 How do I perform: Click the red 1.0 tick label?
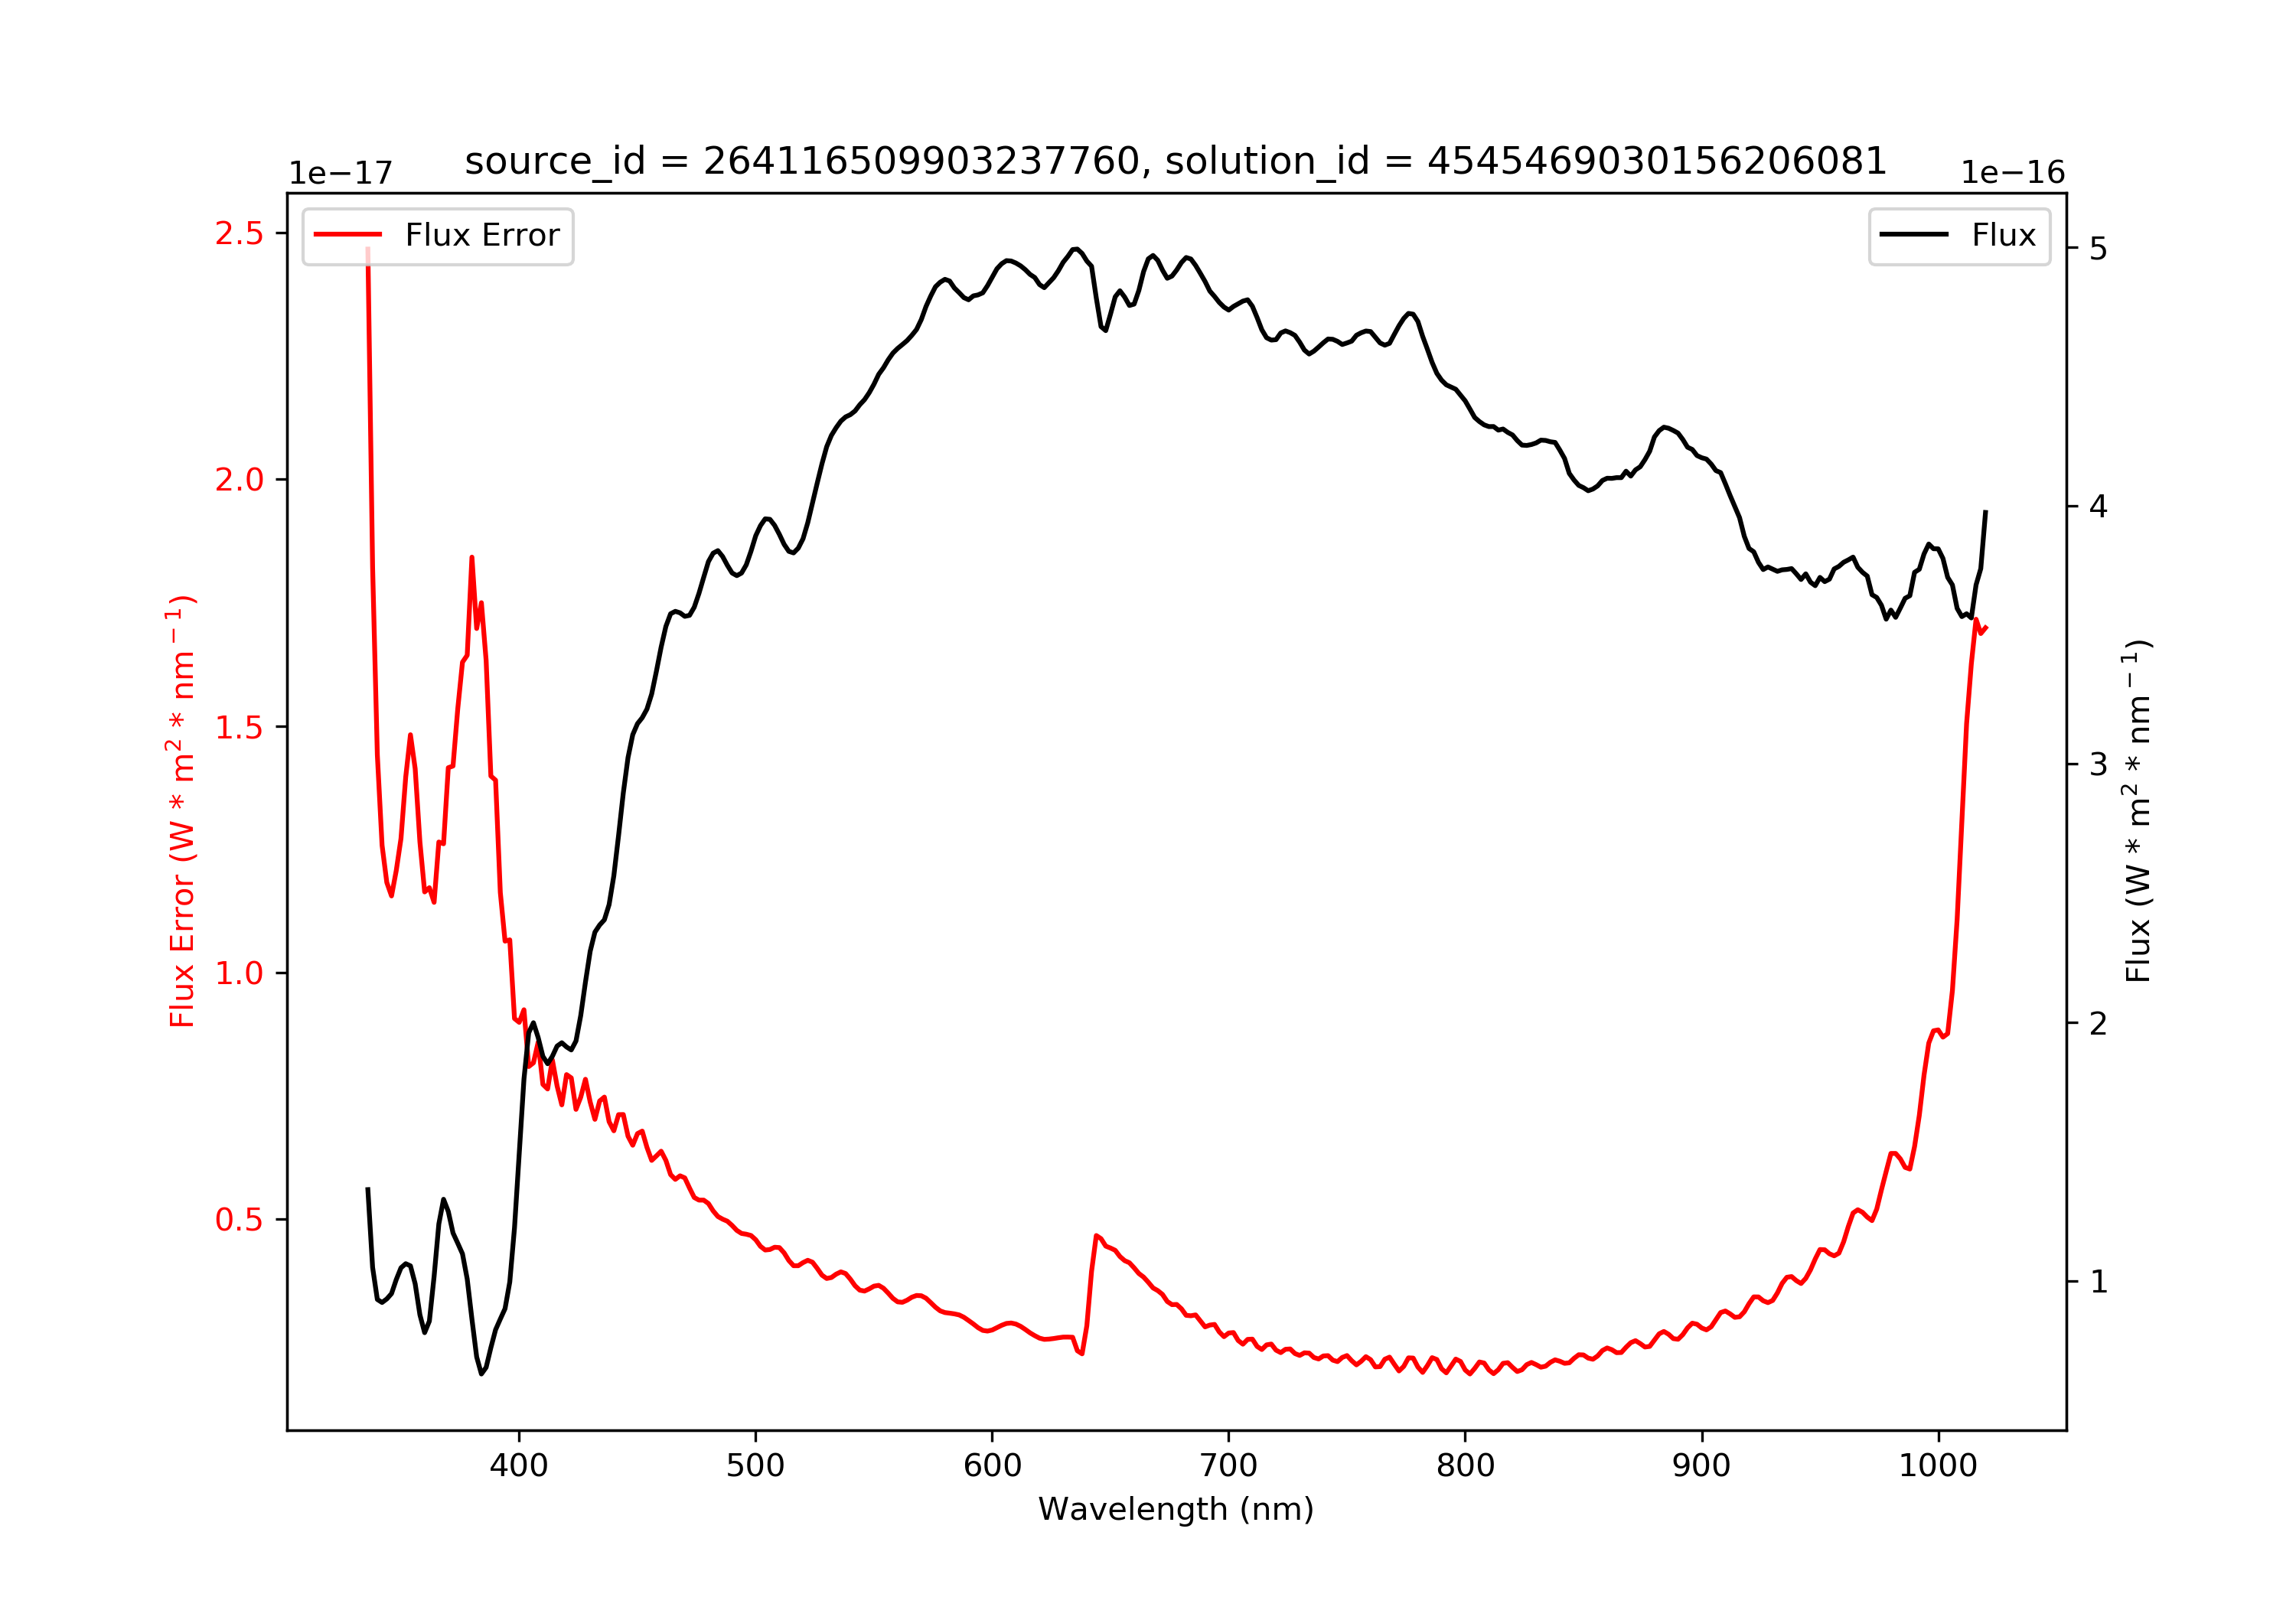pyautogui.click(x=239, y=973)
